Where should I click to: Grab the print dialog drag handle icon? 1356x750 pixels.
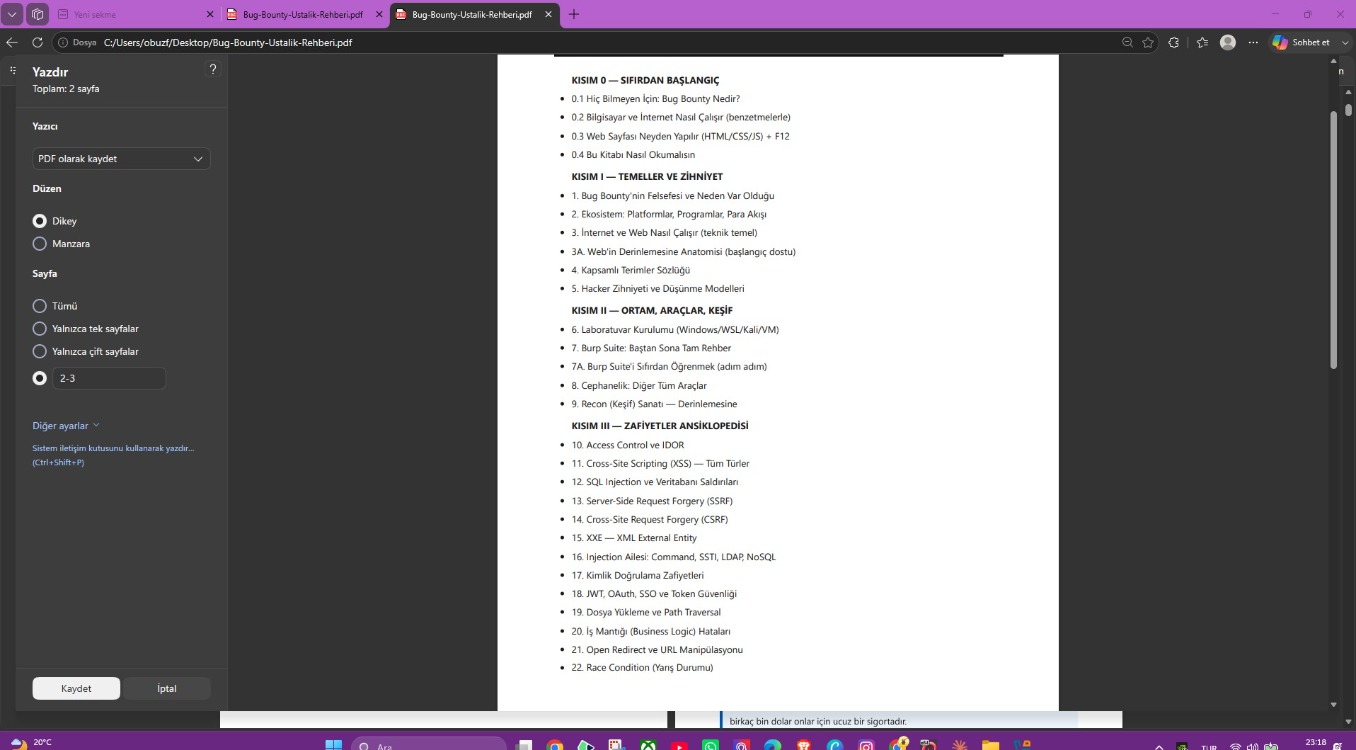click(13, 71)
